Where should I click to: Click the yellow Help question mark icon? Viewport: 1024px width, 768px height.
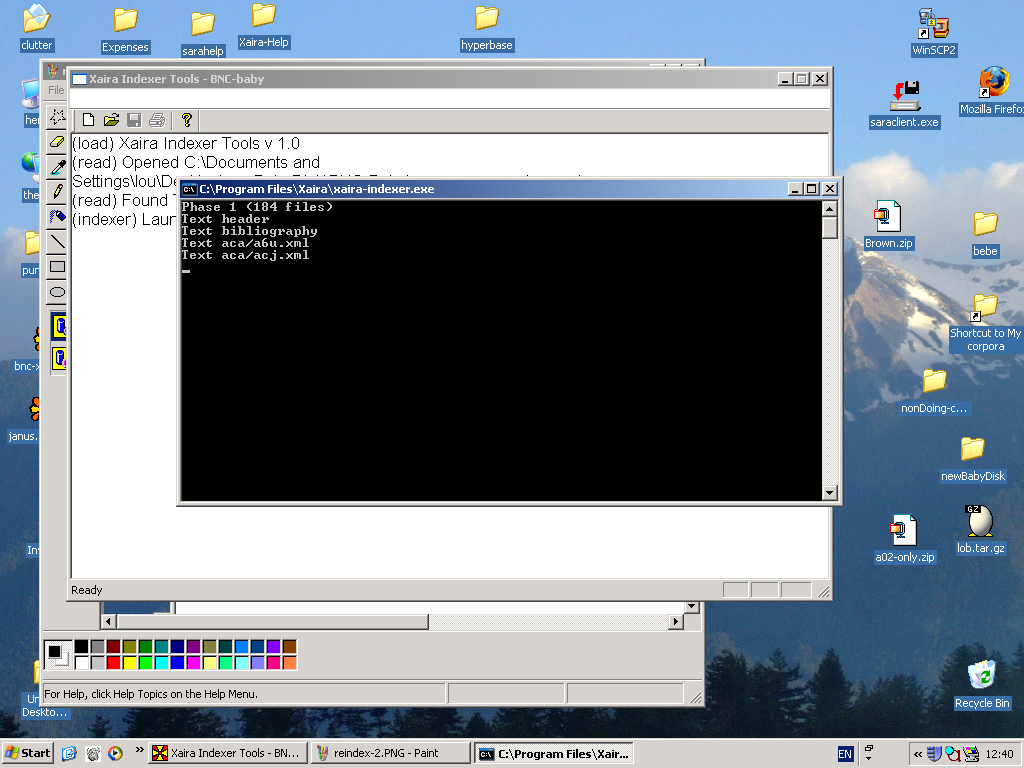187,120
